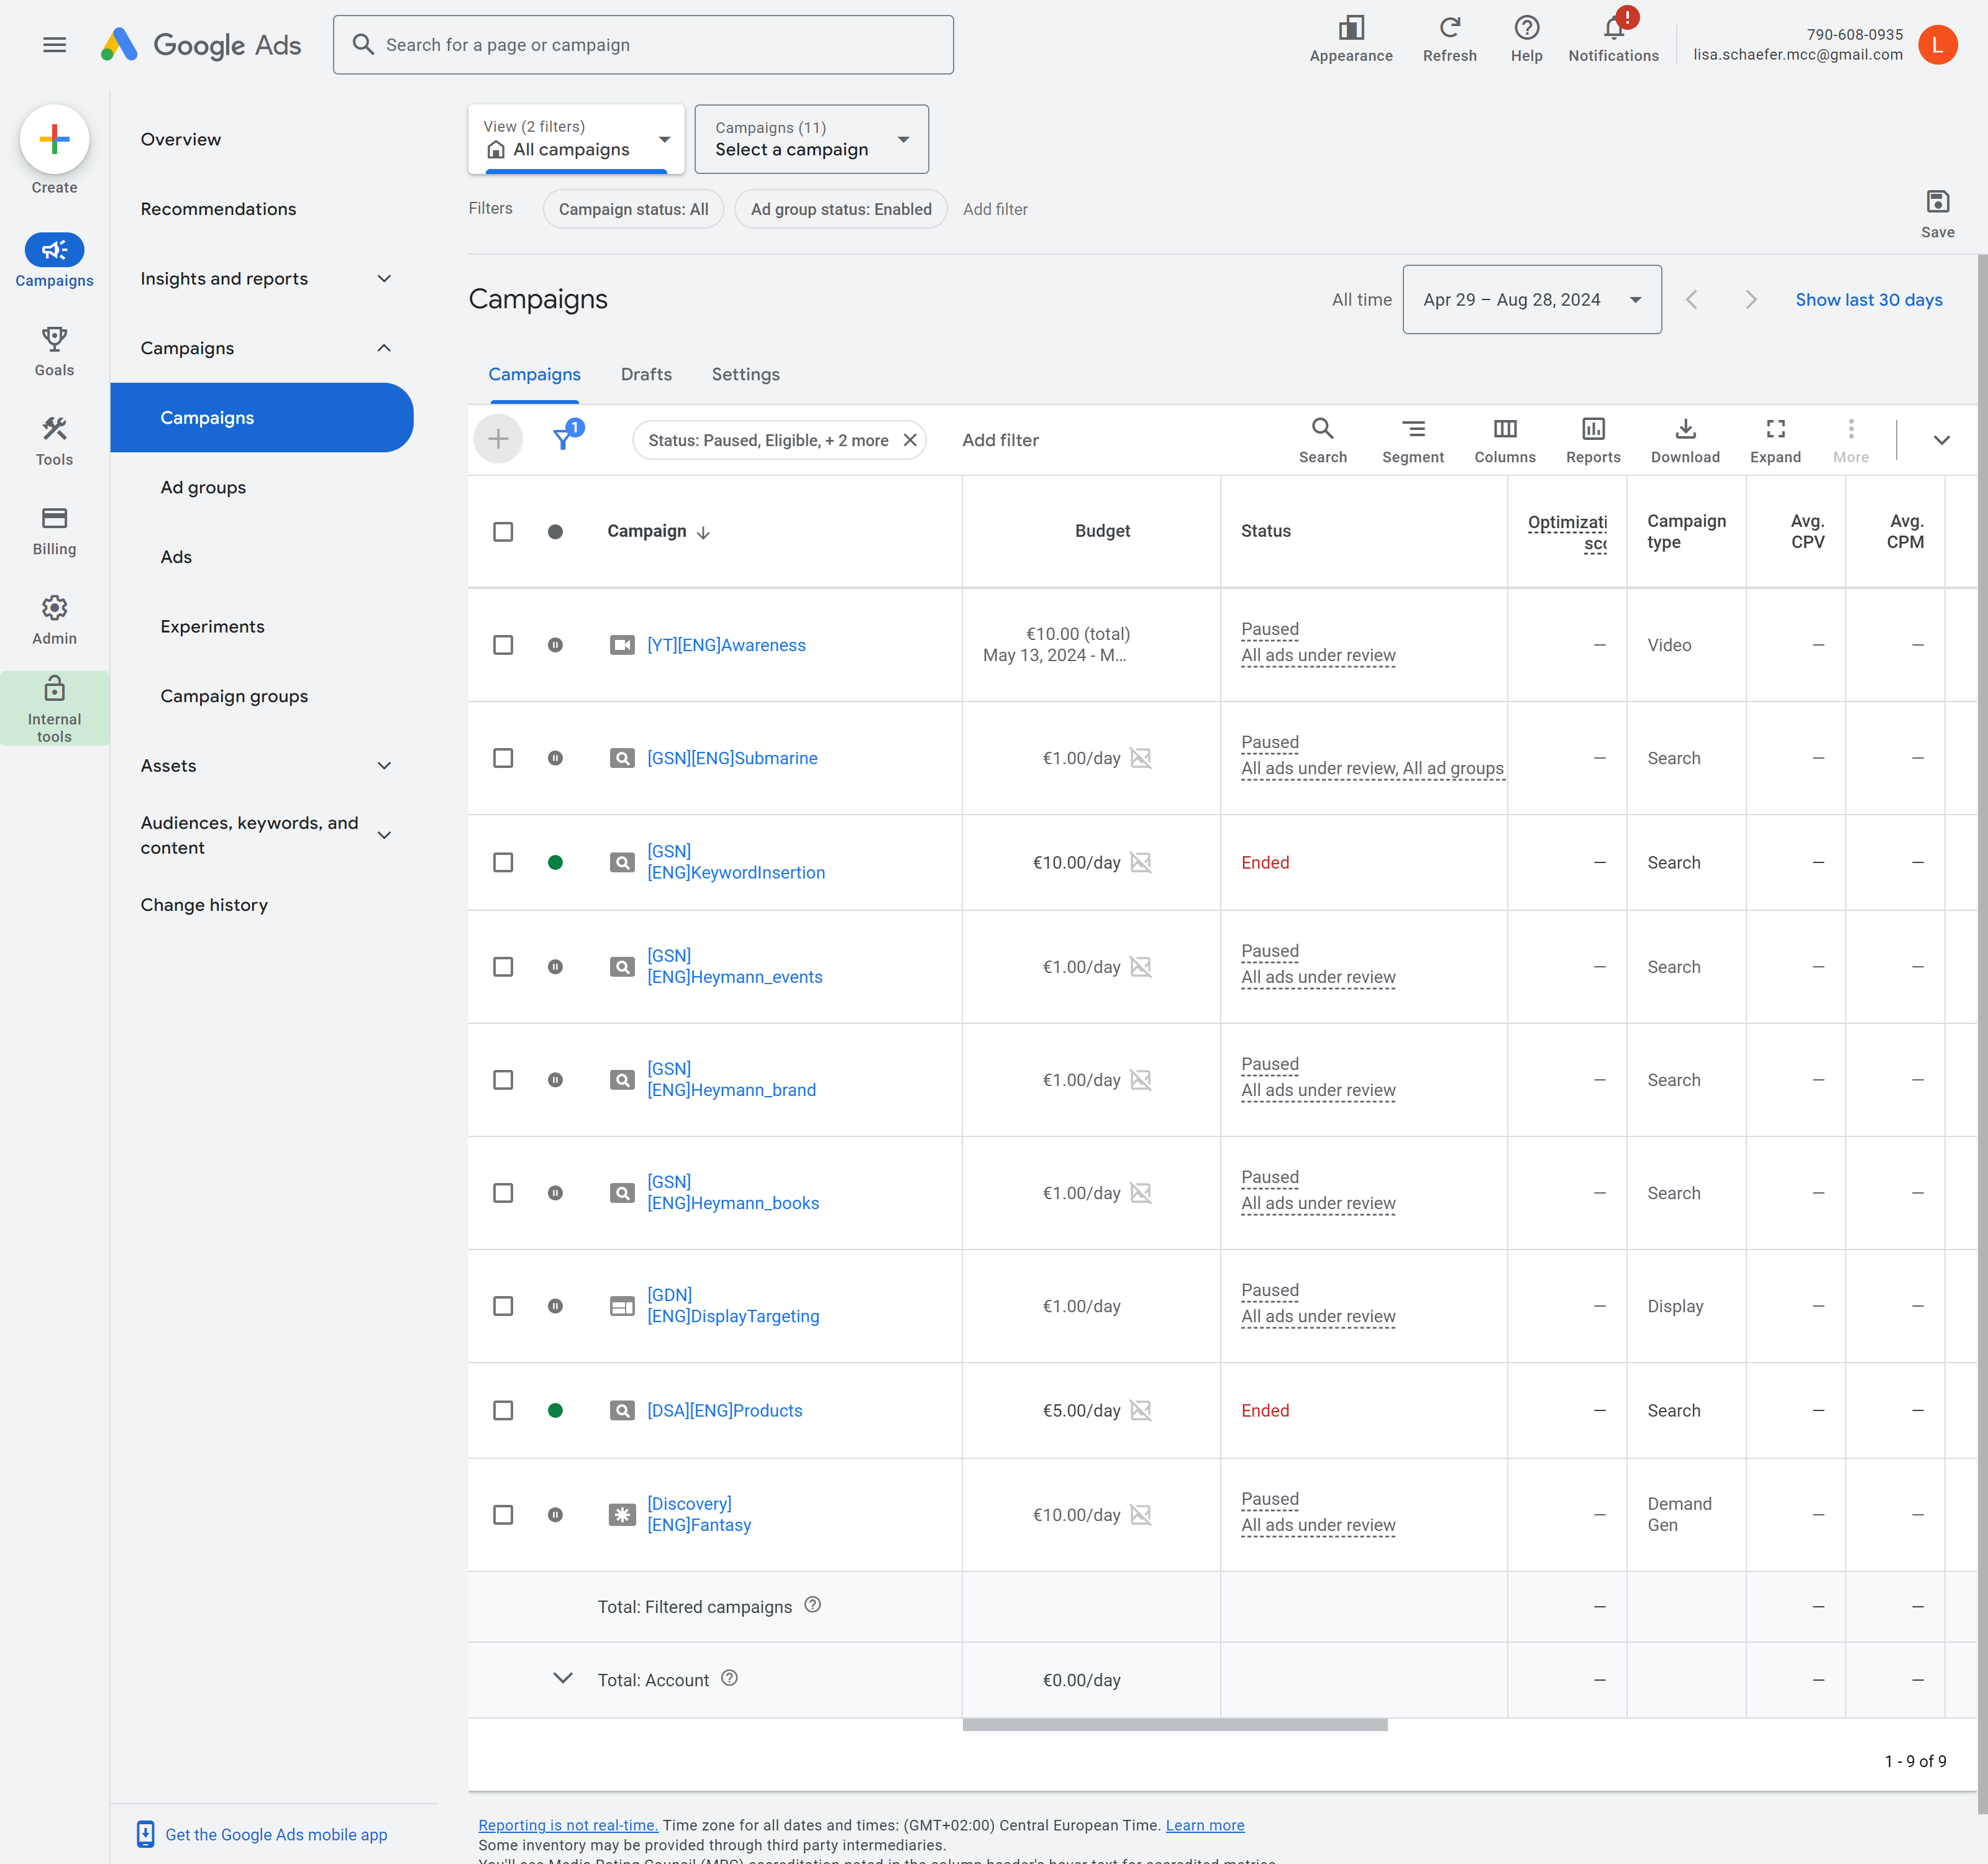Open account avatar L
Viewport: 1988px width, 1864px height.
1937,45
